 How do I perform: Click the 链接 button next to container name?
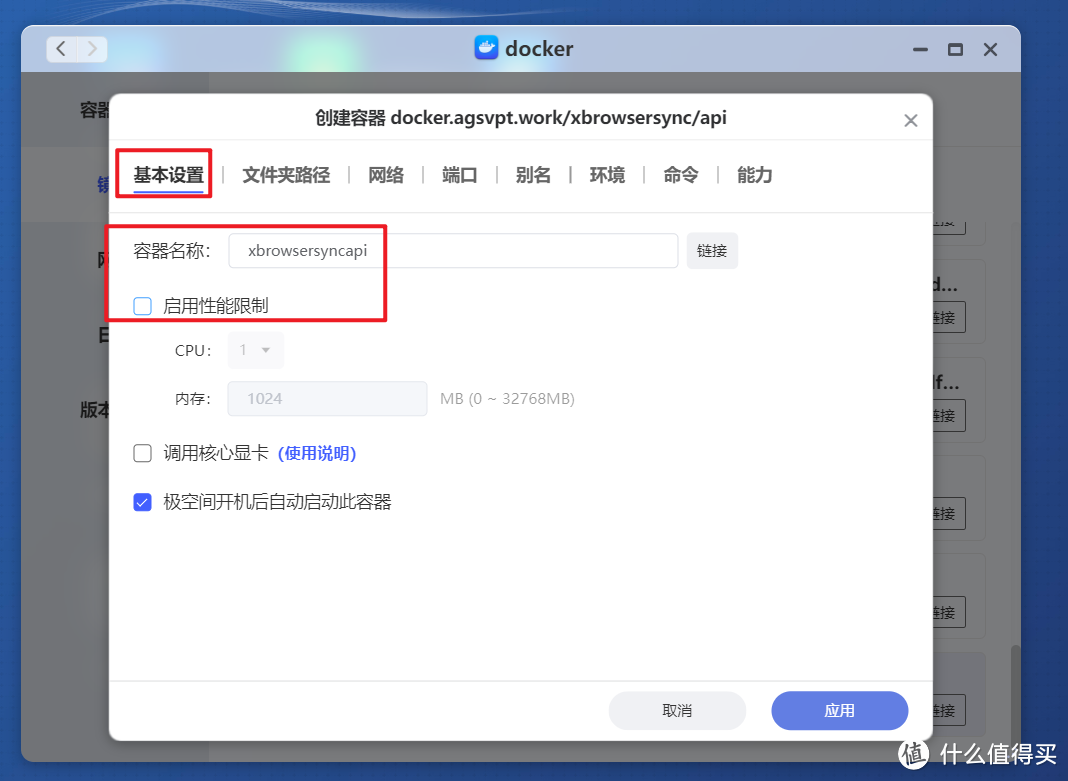click(x=712, y=250)
